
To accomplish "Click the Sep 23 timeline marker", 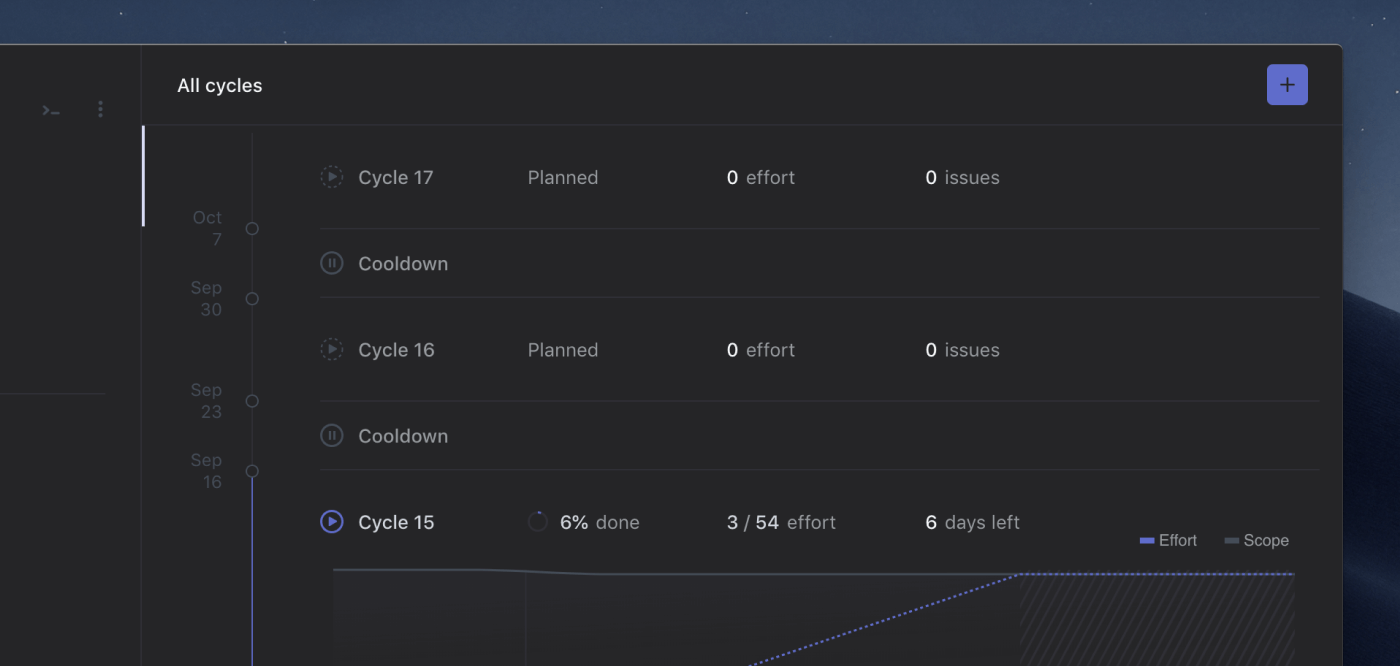I will [252, 401].
